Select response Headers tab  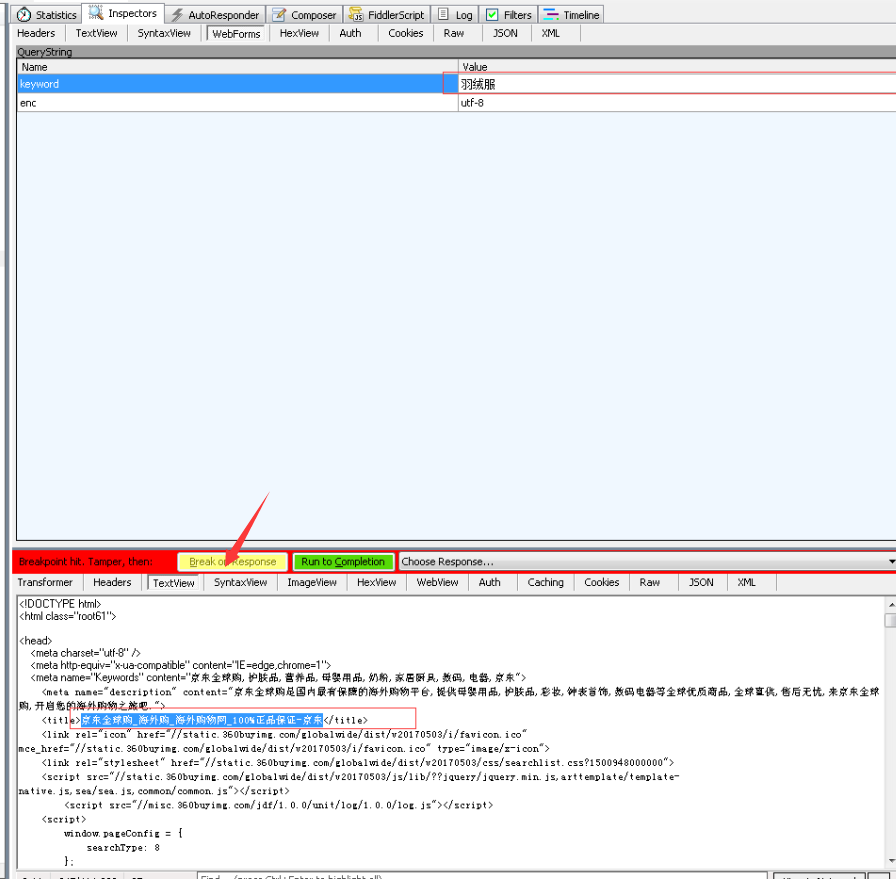pos(112,582)
